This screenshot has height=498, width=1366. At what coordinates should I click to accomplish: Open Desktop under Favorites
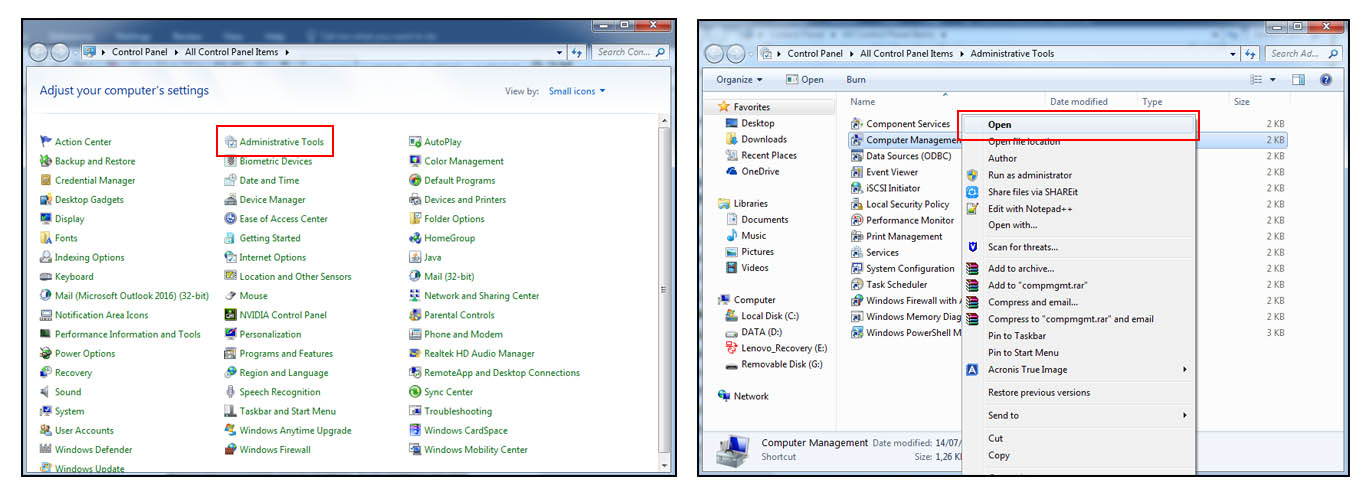[x=750, y=123]
